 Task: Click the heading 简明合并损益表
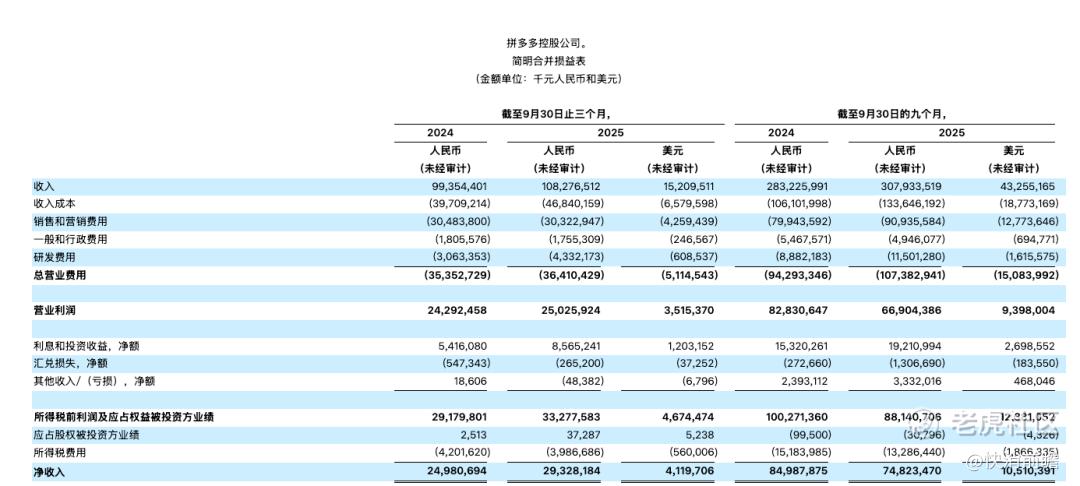pyautogui.click(x=549, y=61)
